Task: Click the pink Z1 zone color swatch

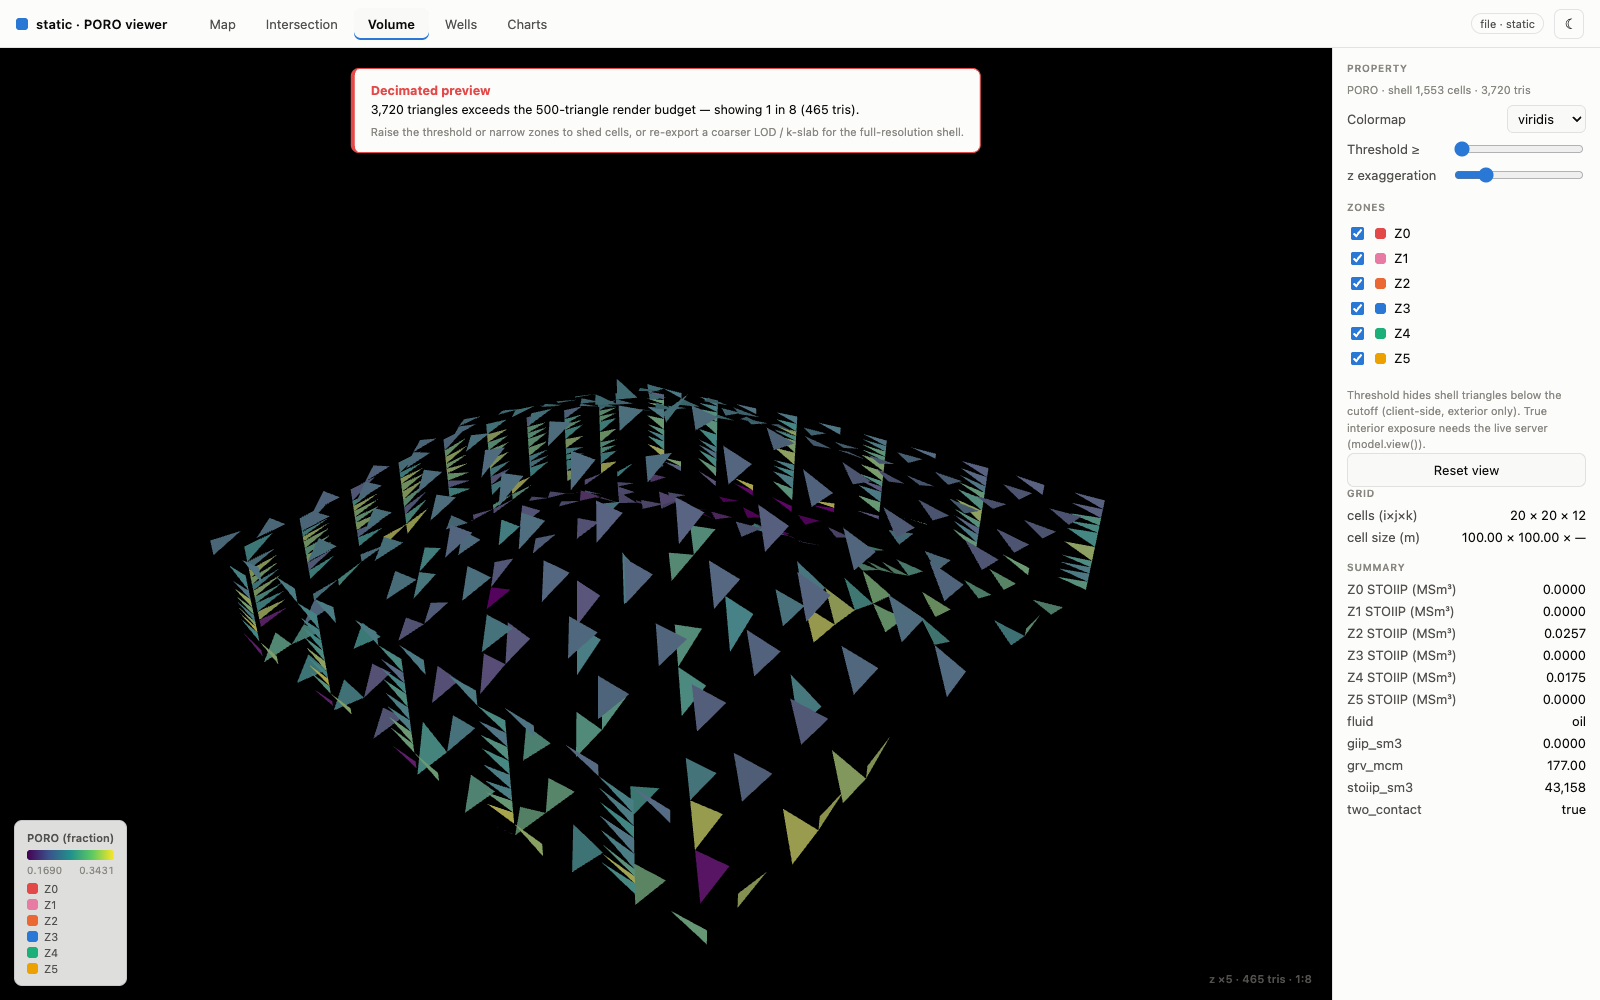Action: click(x=1380, y=258)
